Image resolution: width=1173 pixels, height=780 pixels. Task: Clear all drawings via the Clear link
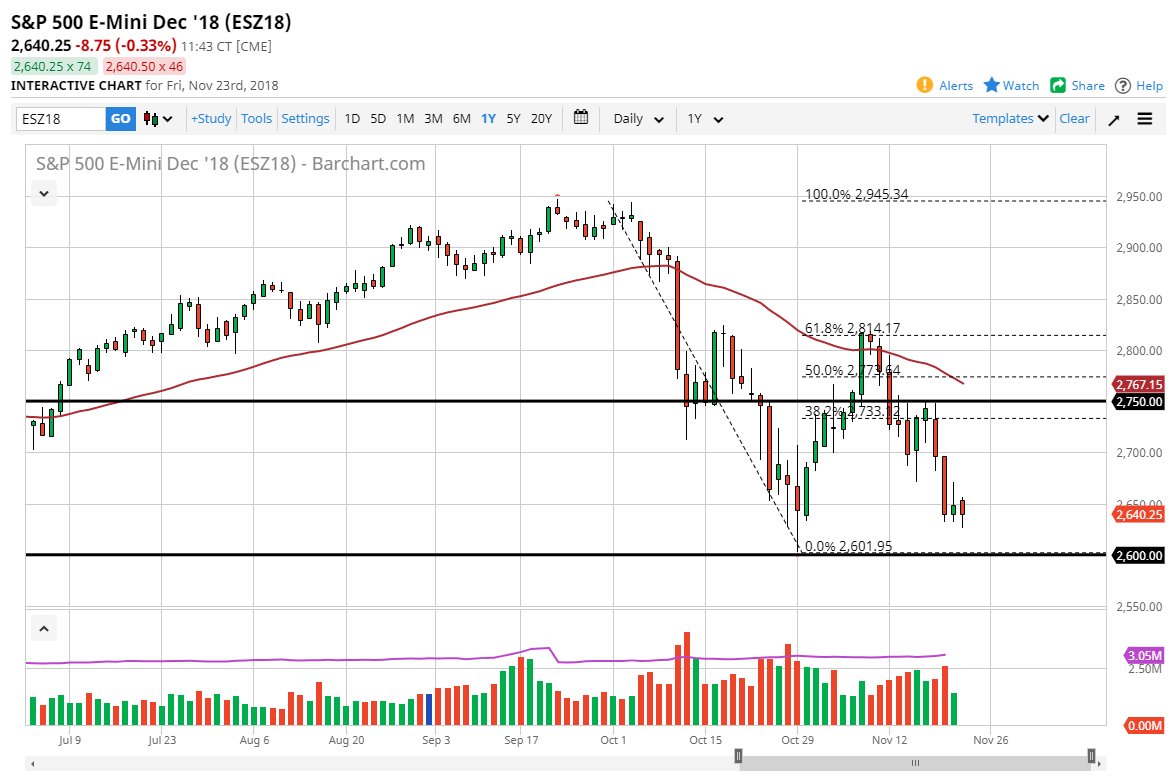[1074, 118]
